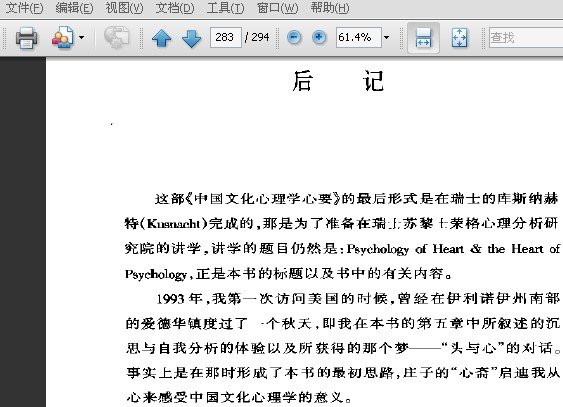Click the collaborate people icon
563x407 pixels.
pos(63,37)
